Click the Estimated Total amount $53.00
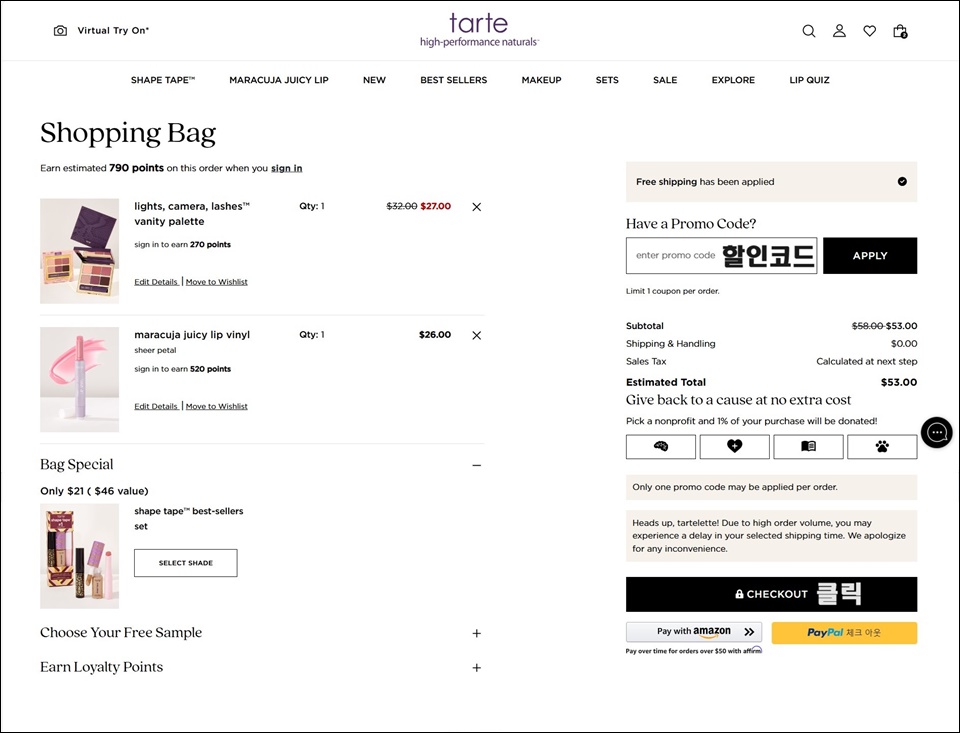This screenshot has width=960, height=733. [899, 382]
